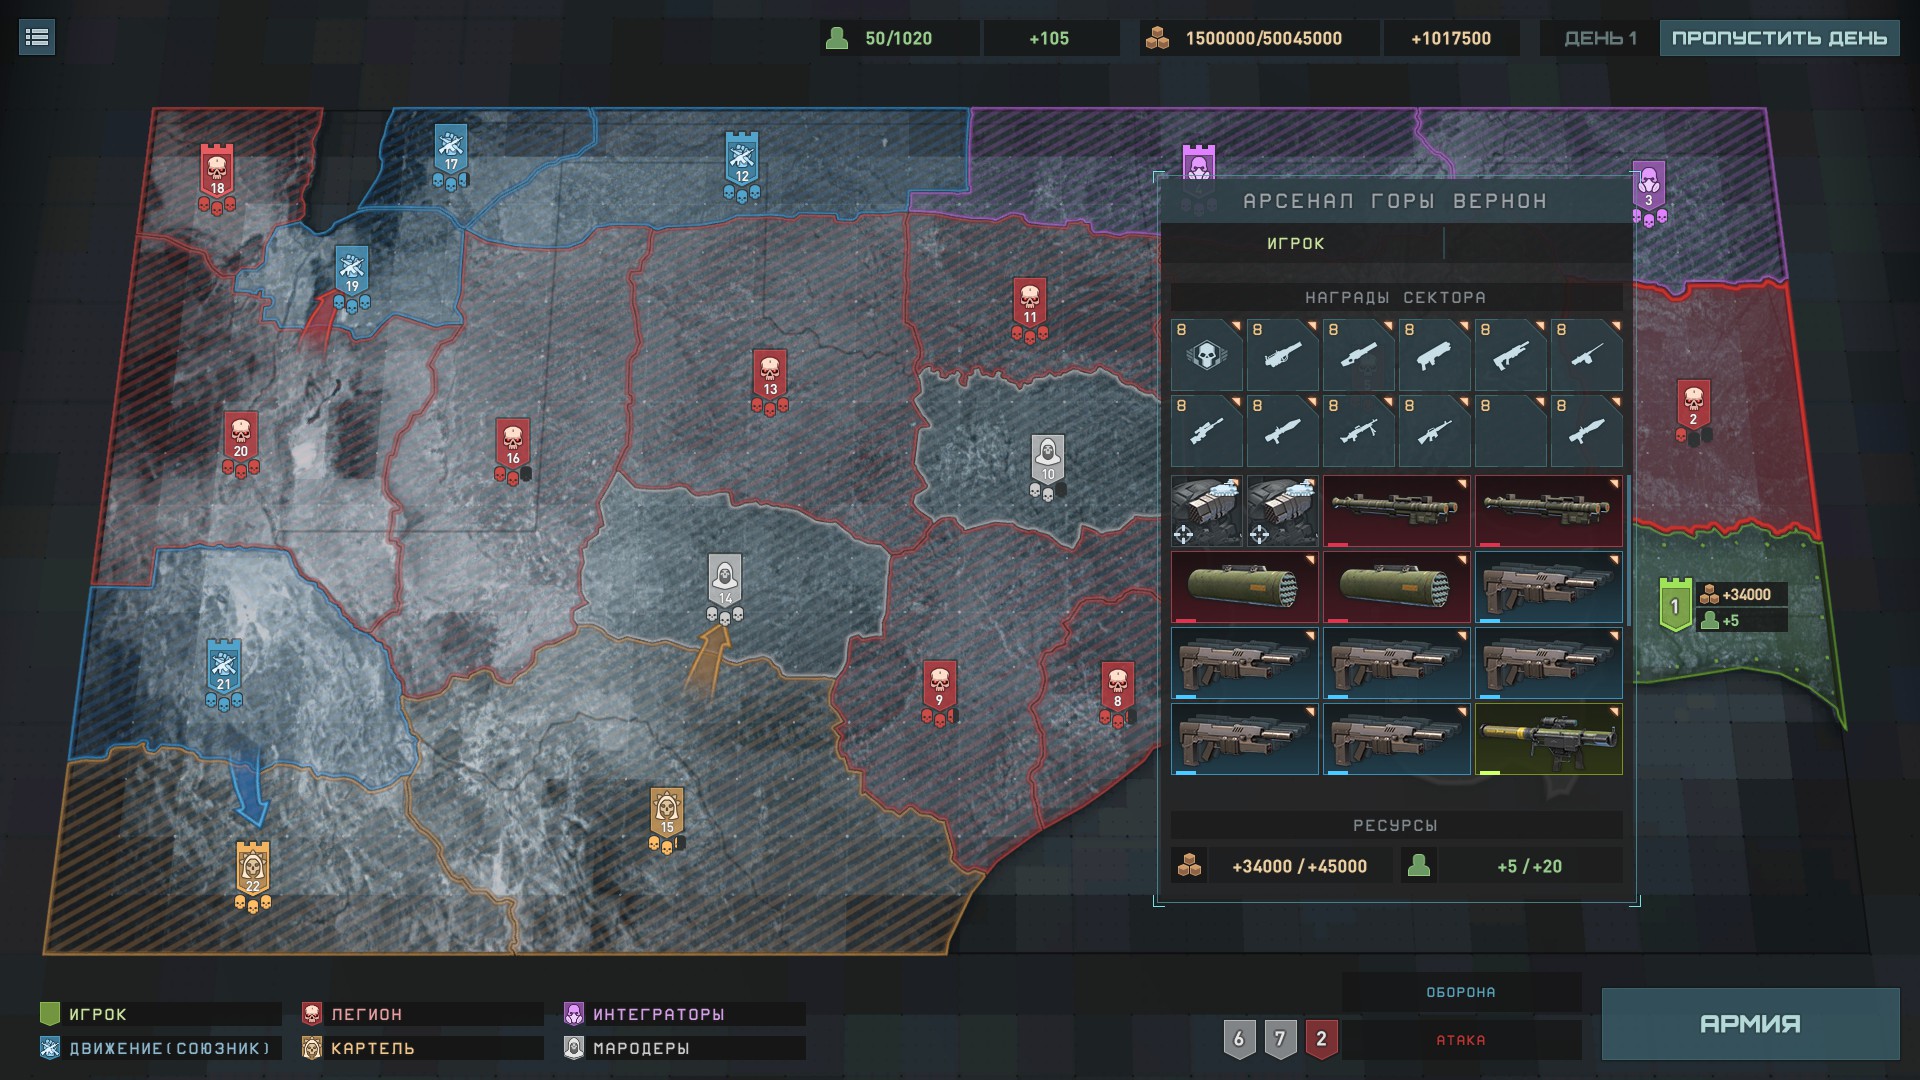
Task: Switch to the Игрок tab
Action: click(1296, 243)
